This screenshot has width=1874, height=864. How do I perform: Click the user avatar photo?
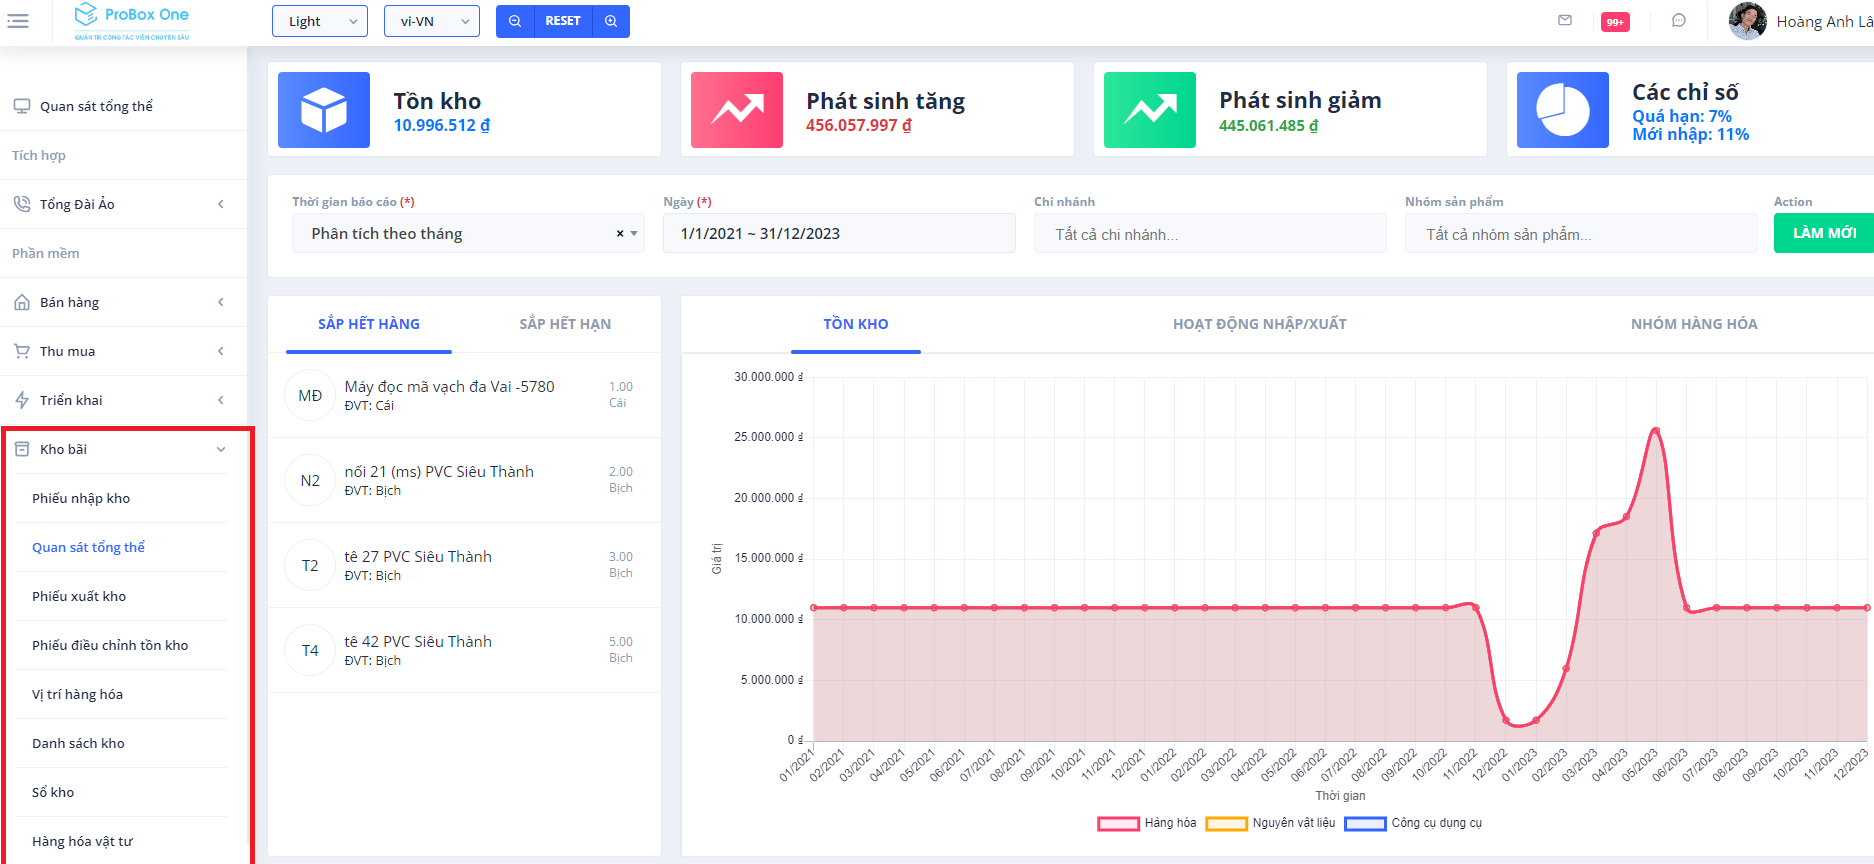pos(1747,21)
